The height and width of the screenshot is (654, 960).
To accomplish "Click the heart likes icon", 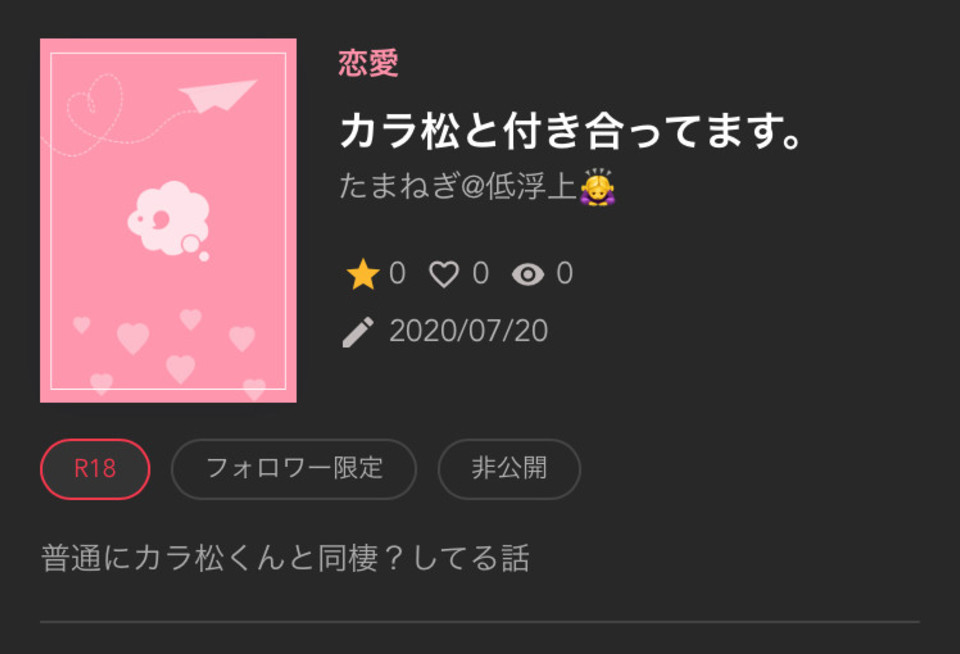I will pos(444,274).
